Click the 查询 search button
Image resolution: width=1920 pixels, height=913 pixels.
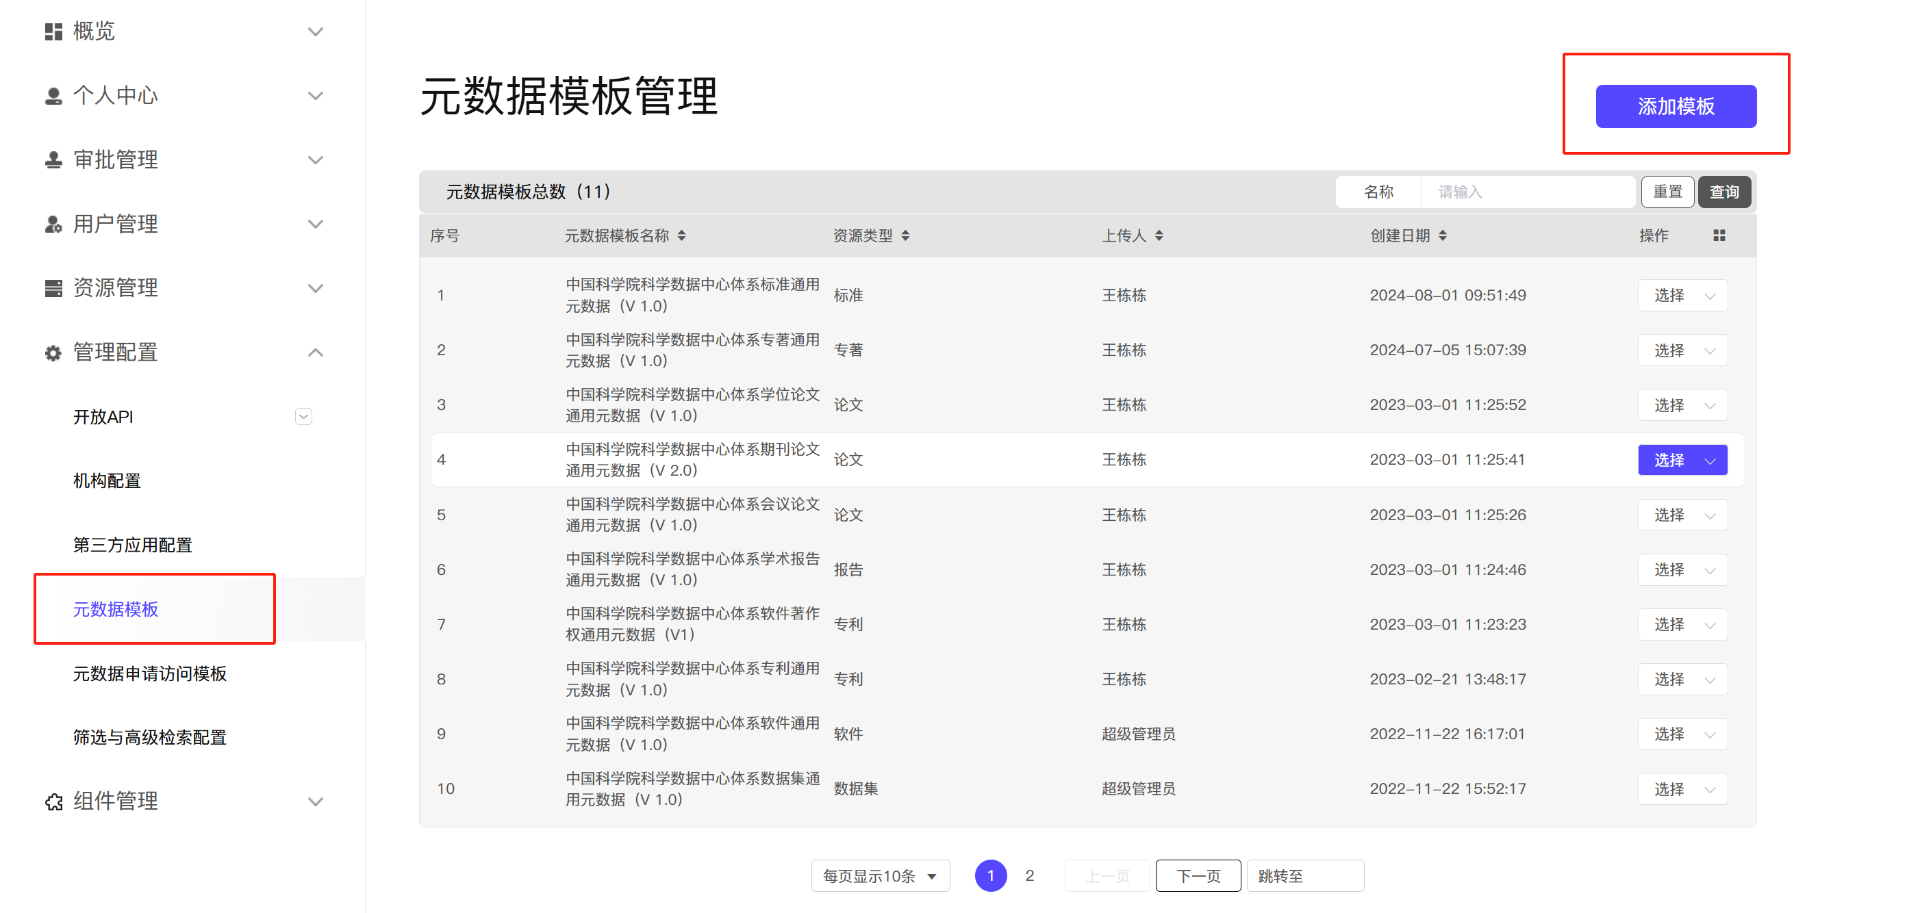coord(1724,192)
